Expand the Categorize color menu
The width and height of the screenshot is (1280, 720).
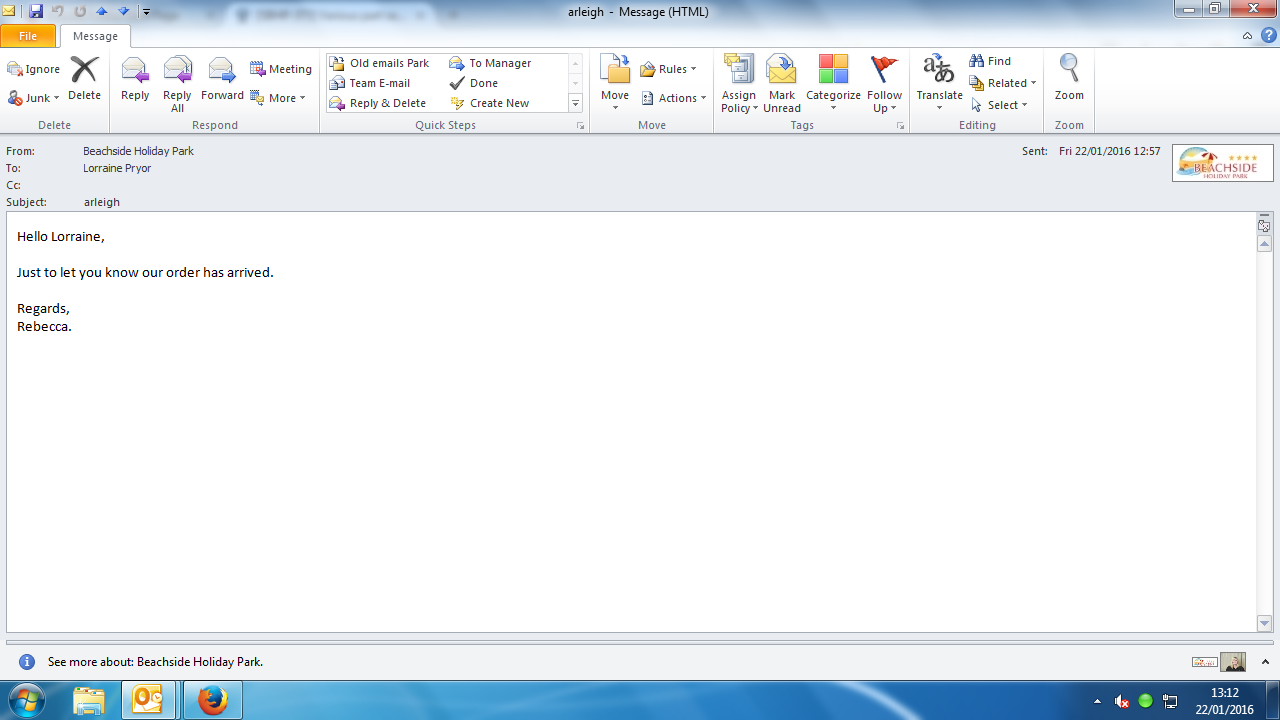[x=833, y=106]
